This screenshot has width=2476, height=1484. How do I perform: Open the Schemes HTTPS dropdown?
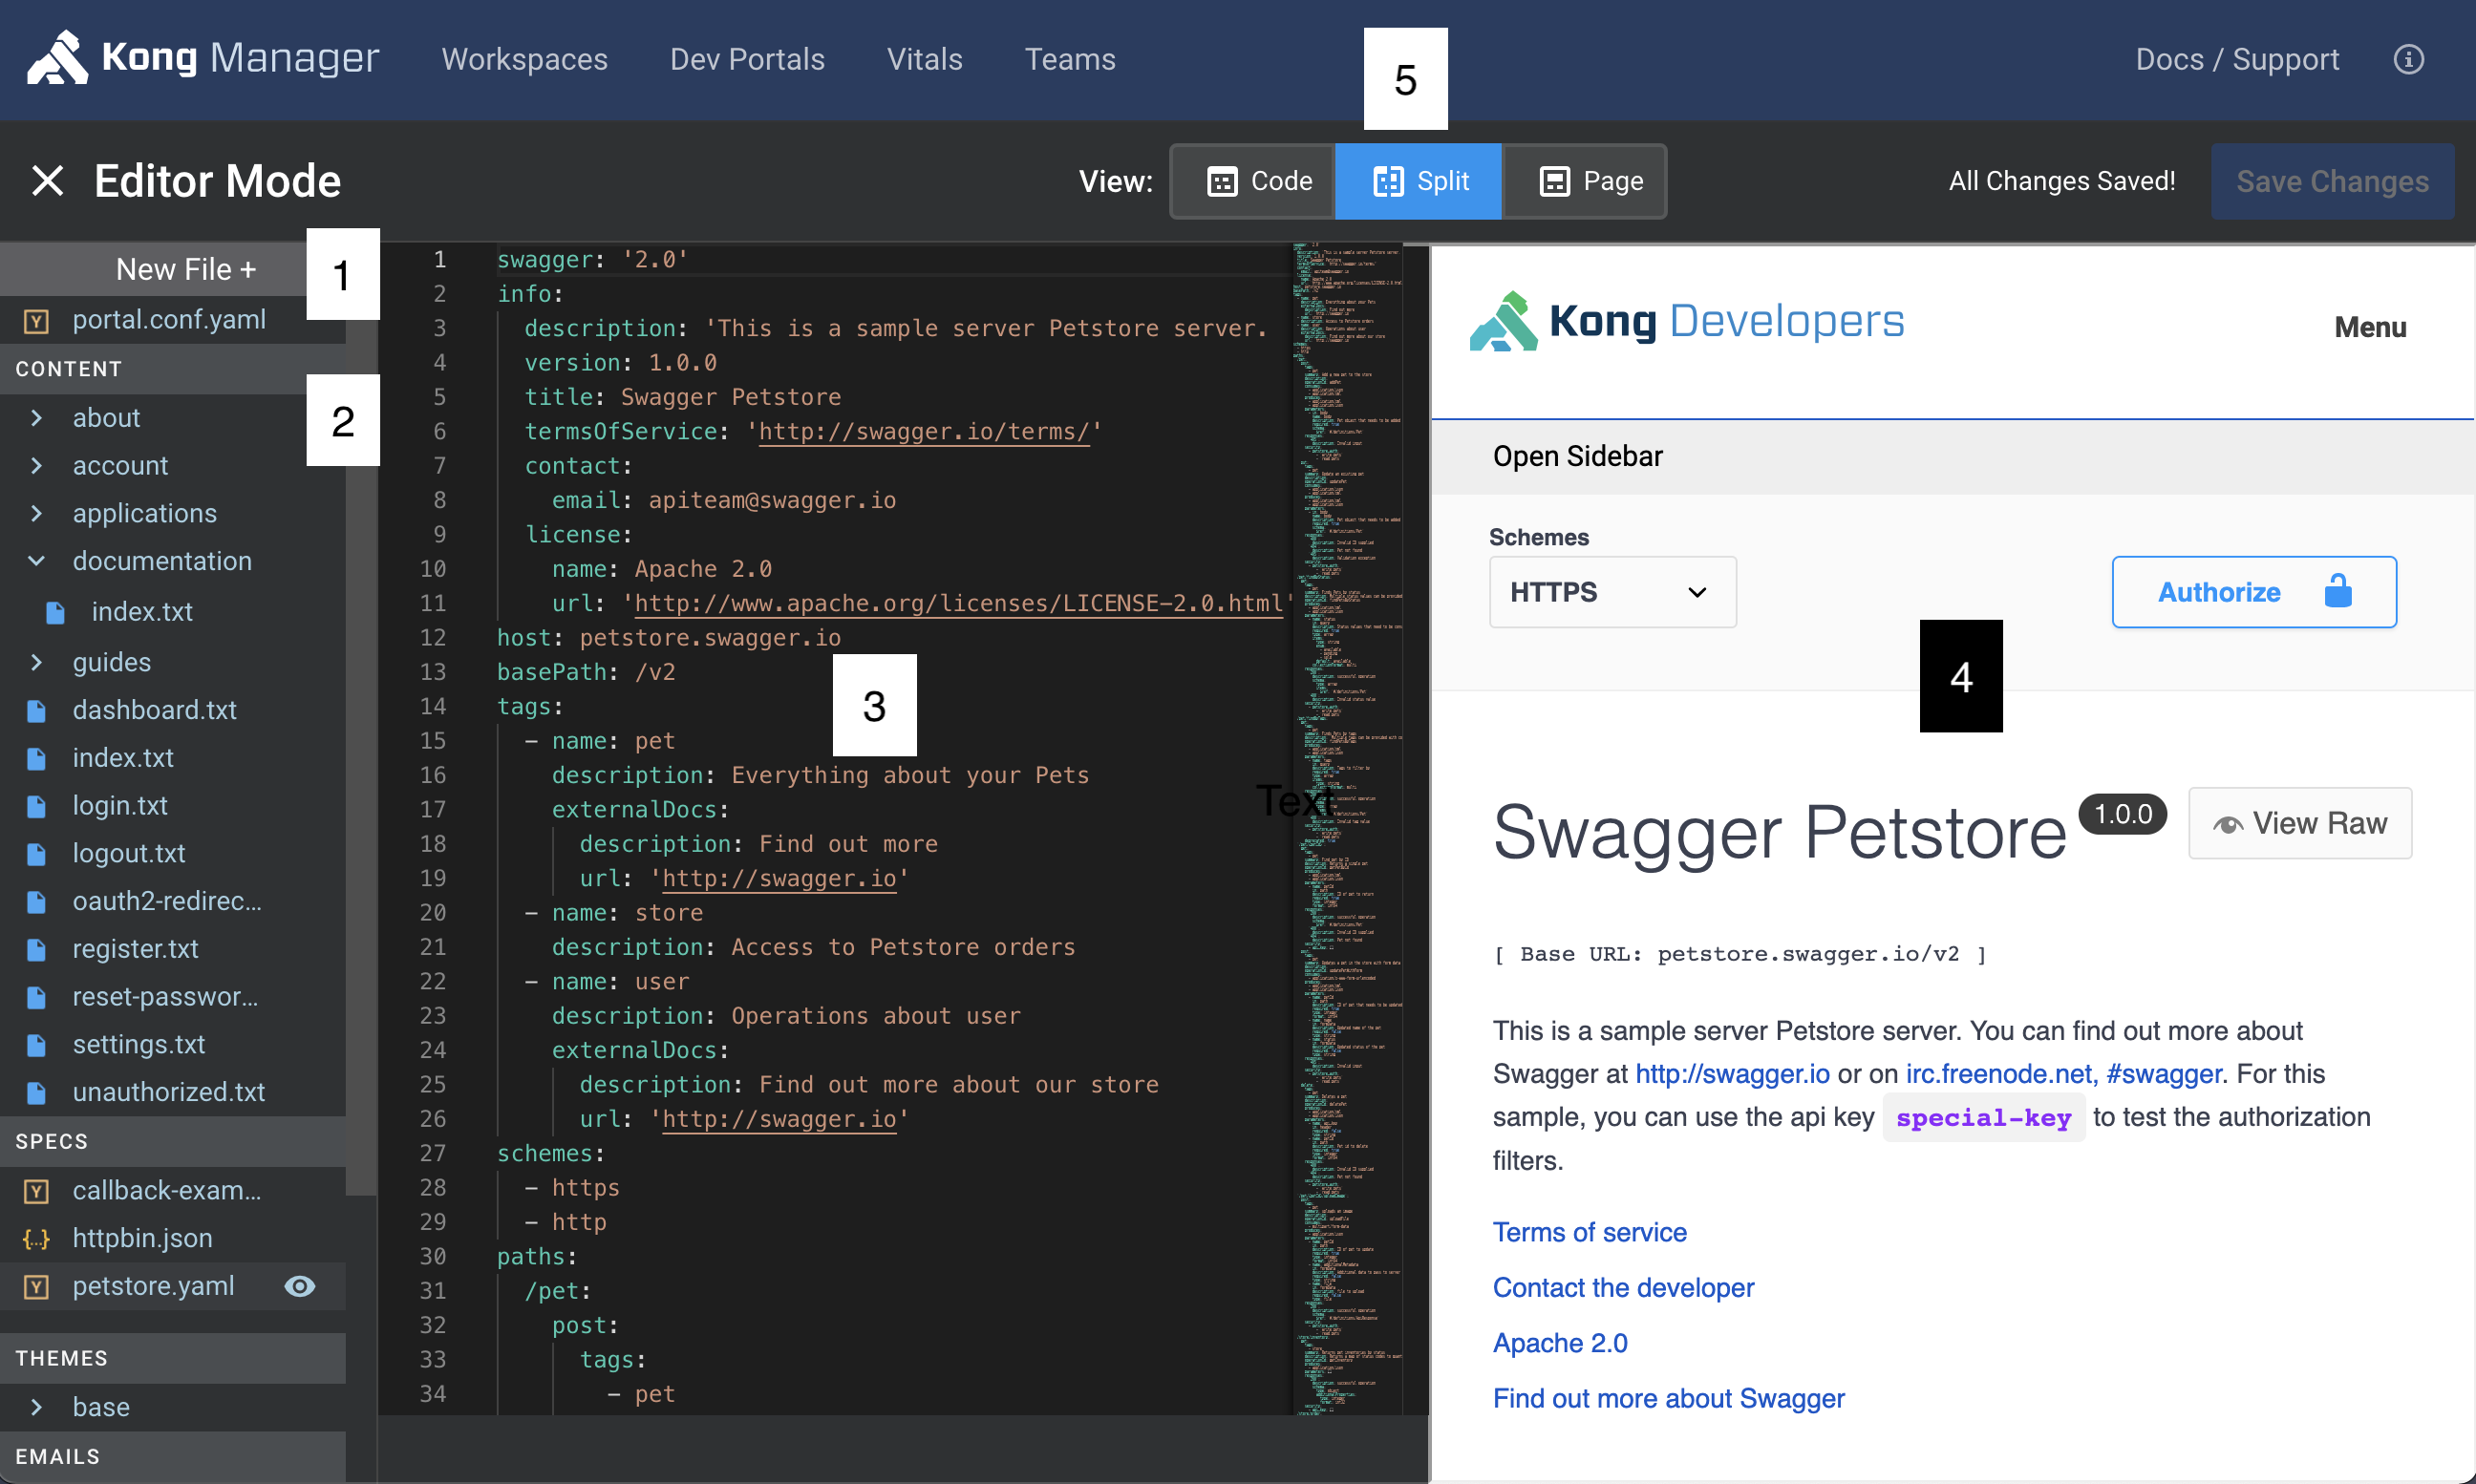click(1612, 592)
